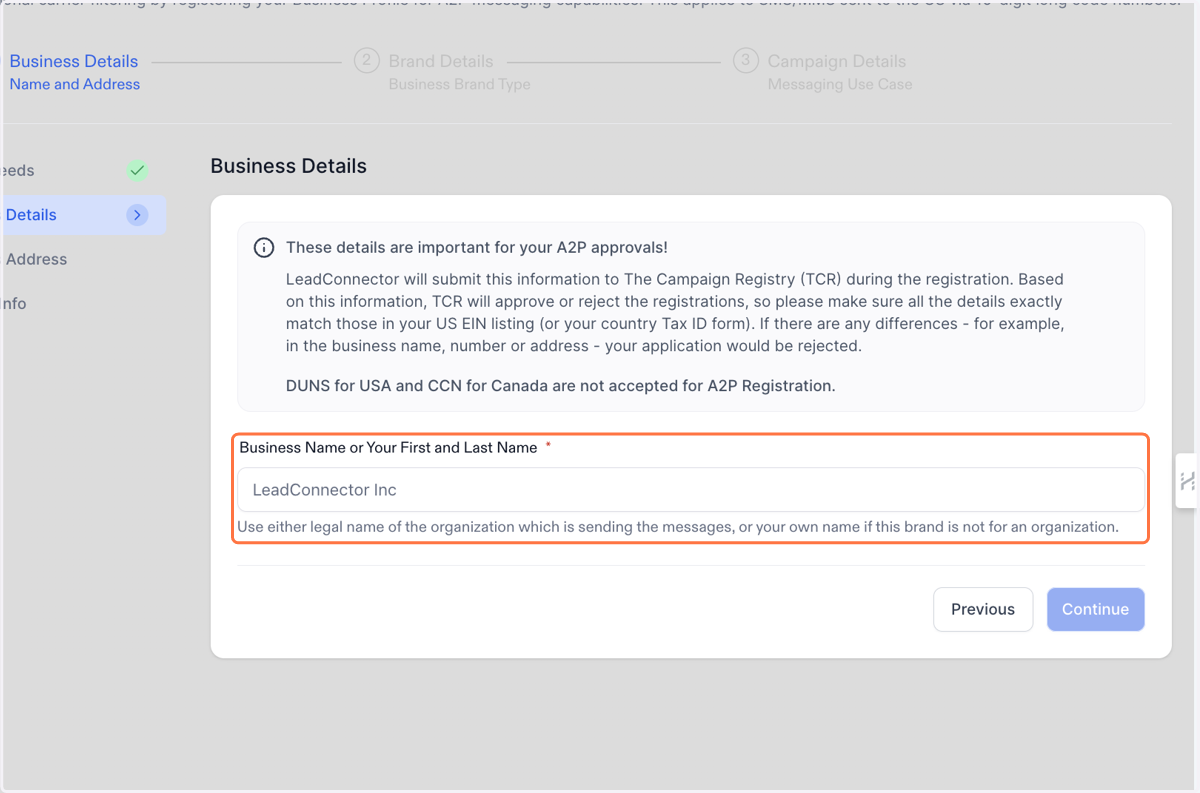Open the Business Details step in the stepper
1200x793 pixels.
click(74, 72)
